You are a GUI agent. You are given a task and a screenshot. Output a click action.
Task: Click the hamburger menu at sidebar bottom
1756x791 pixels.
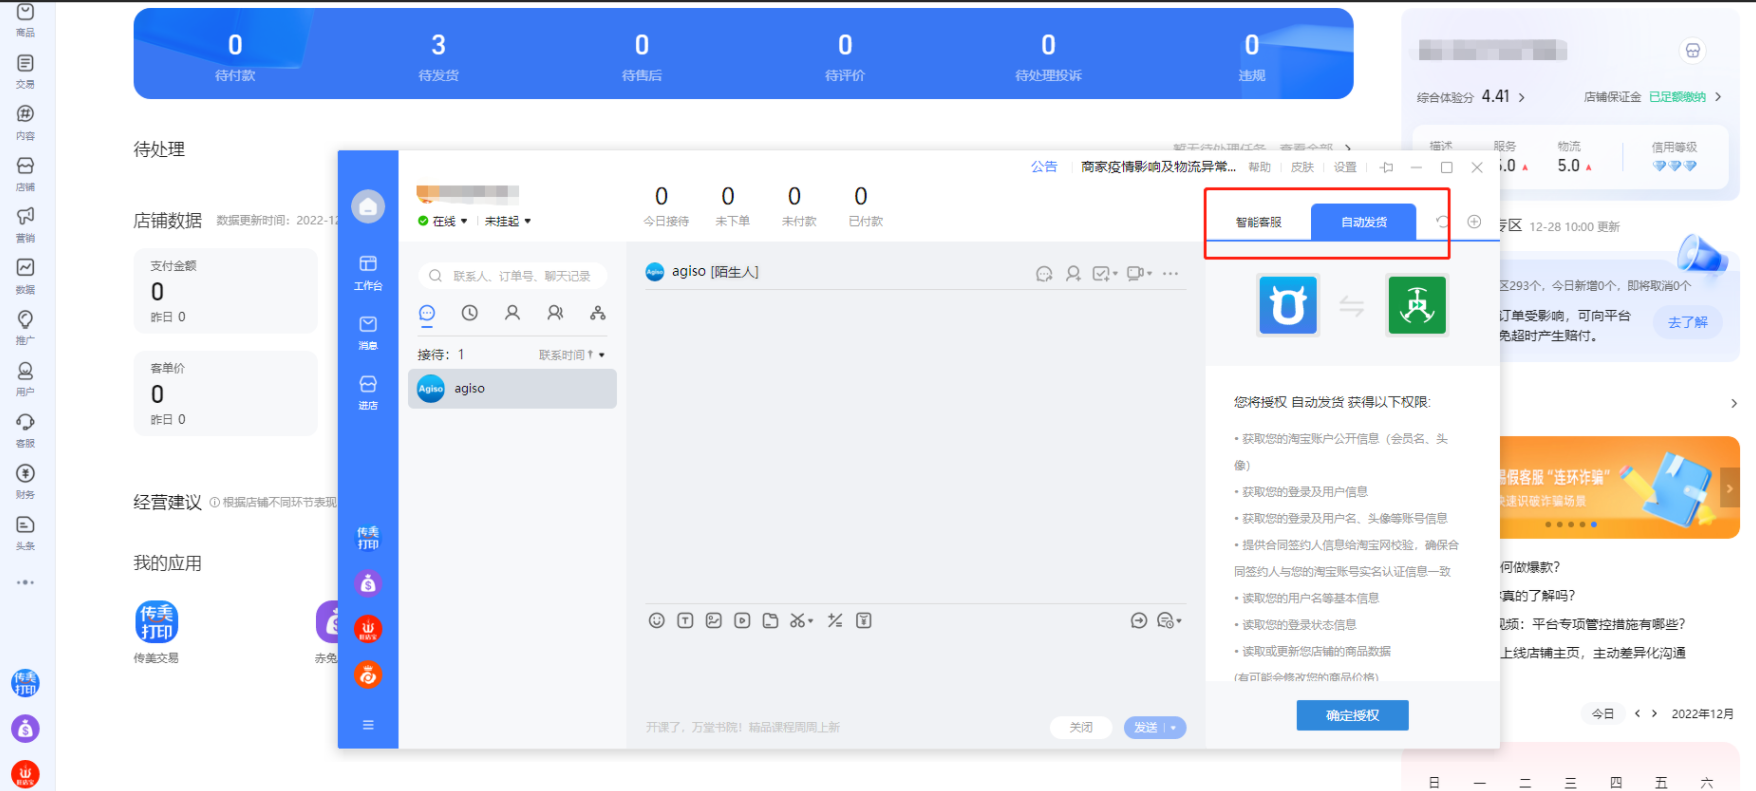click(x=368, y=725)
